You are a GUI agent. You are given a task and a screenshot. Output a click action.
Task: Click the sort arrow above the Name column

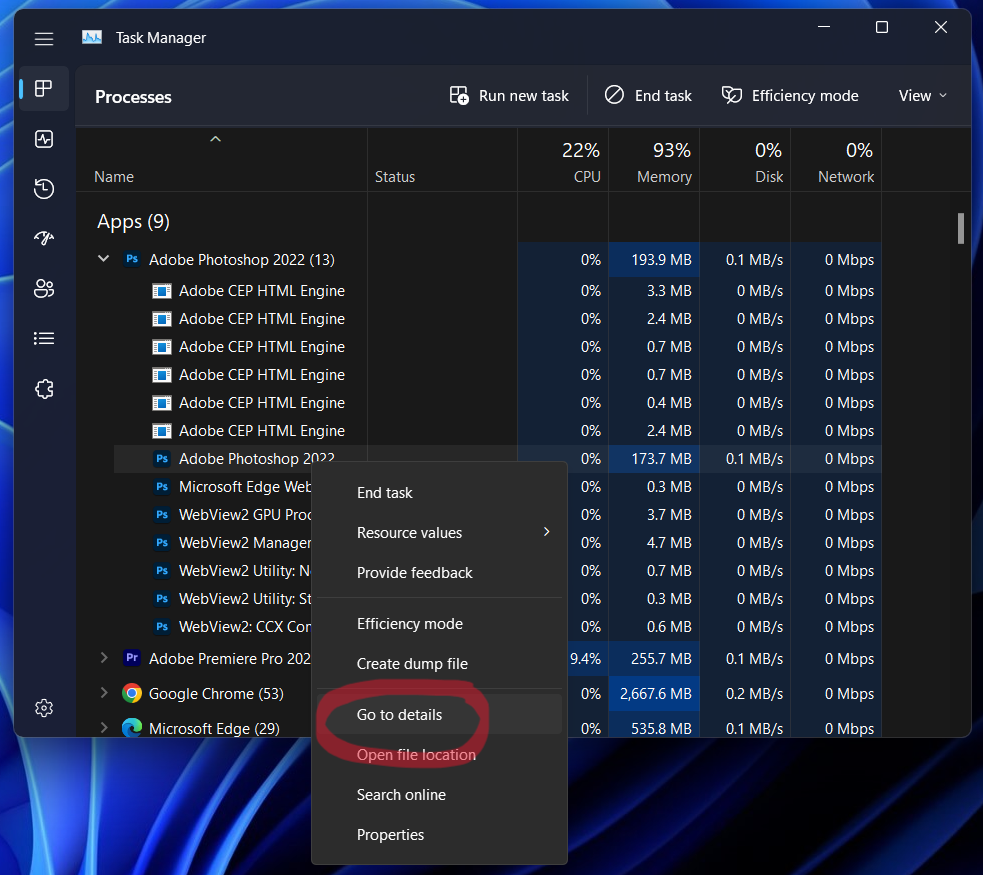pos(215,139)
